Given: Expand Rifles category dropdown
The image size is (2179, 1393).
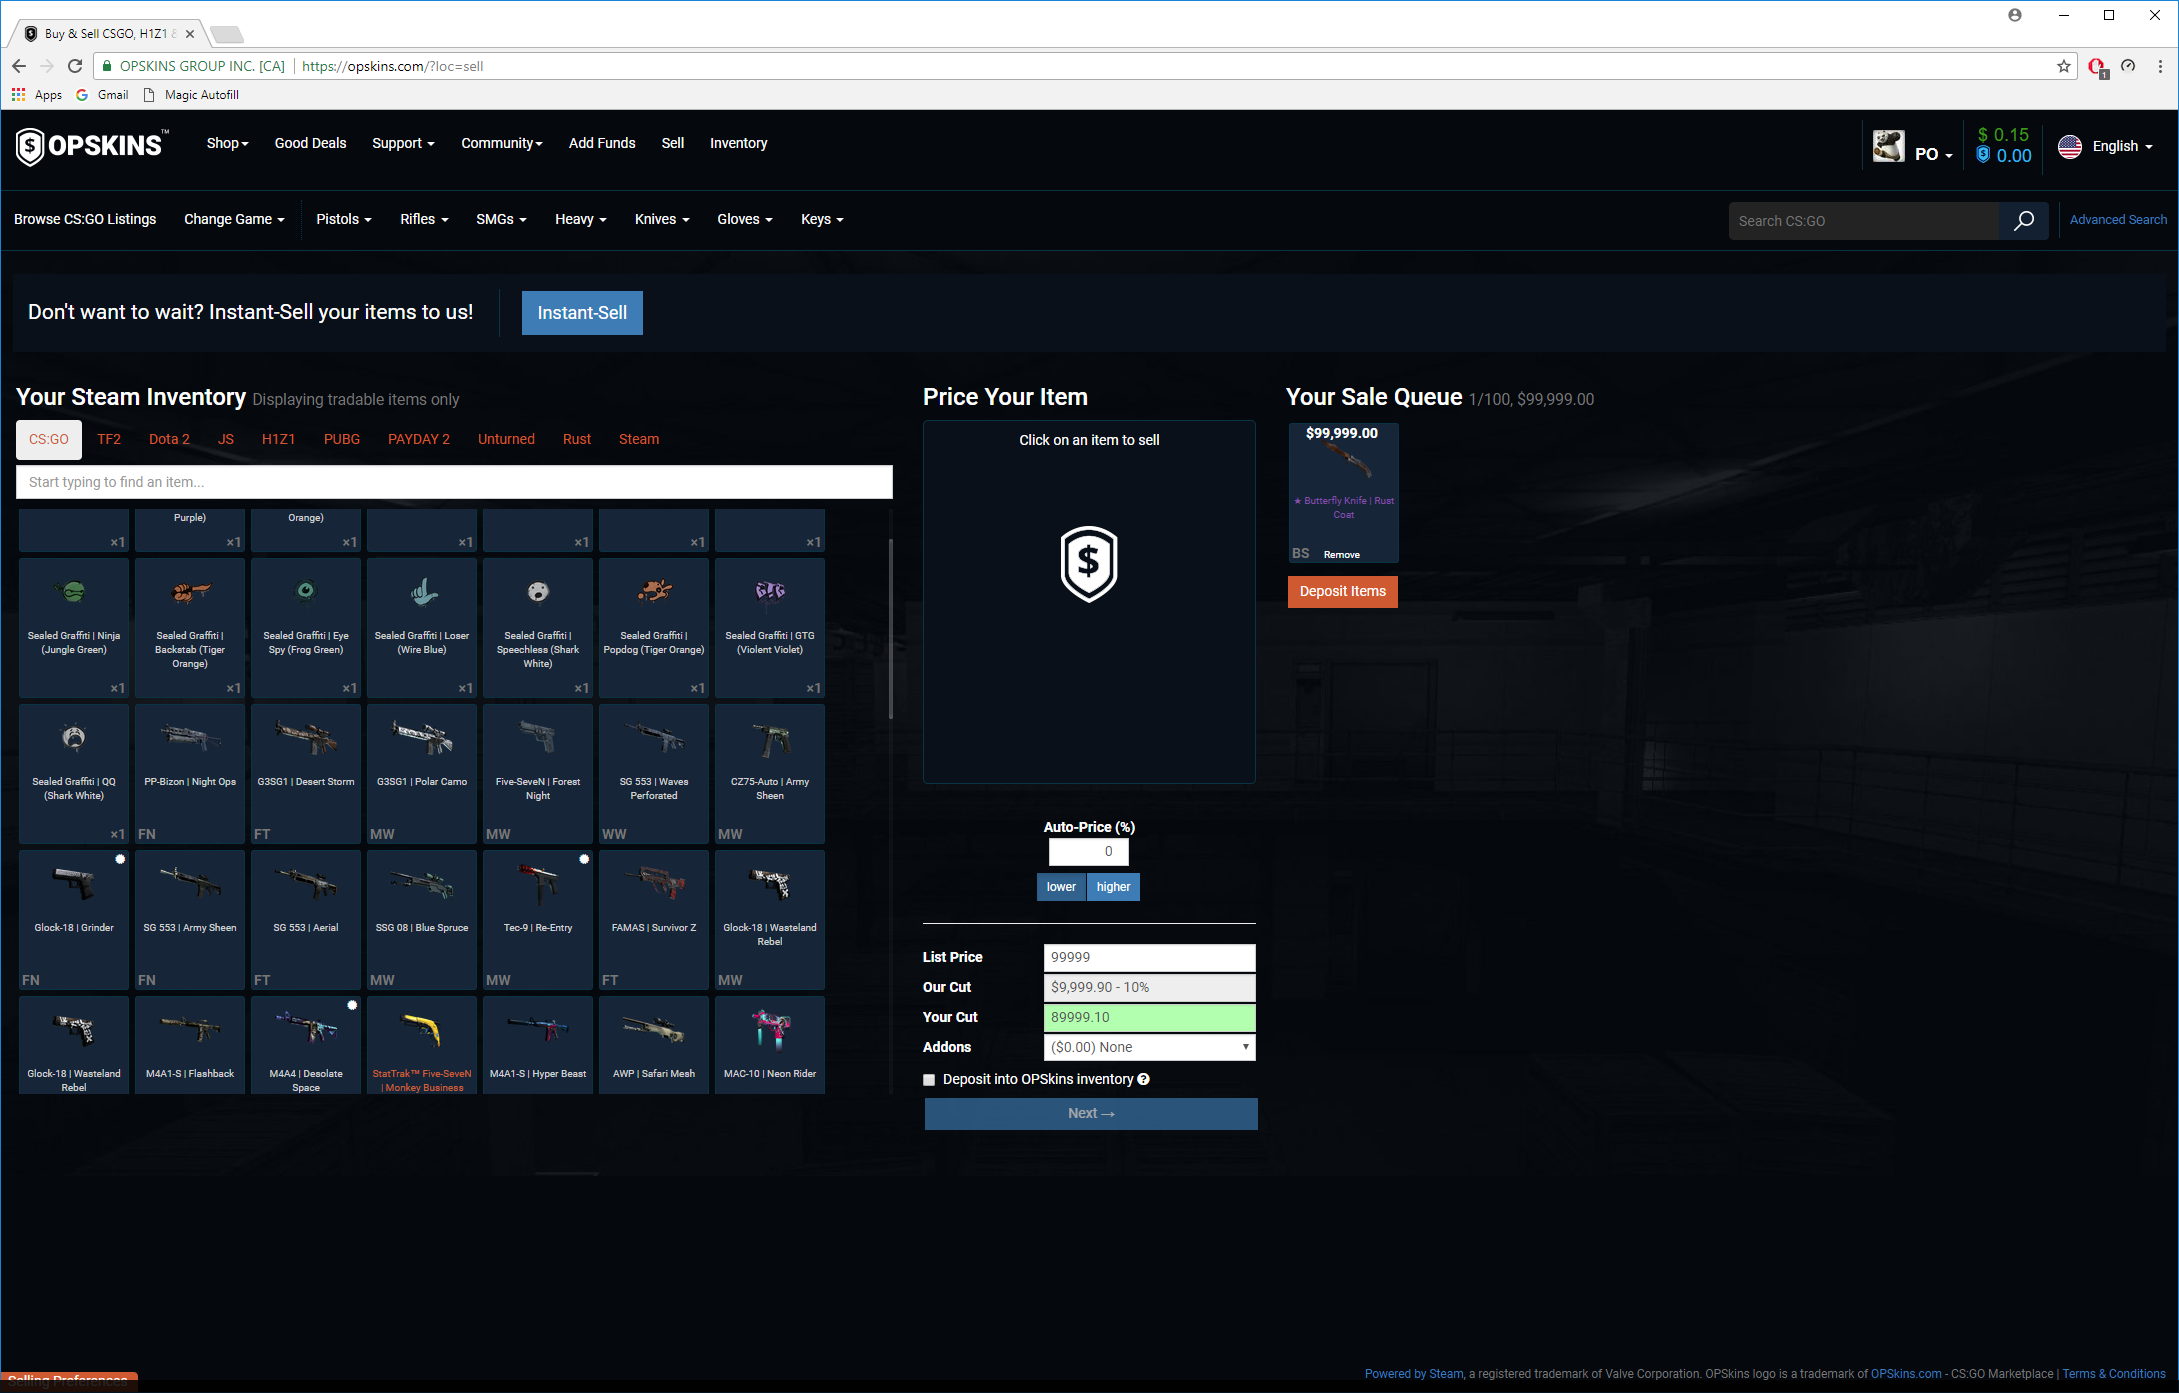Looking at the screenshot, I should (x=424, y=219).
